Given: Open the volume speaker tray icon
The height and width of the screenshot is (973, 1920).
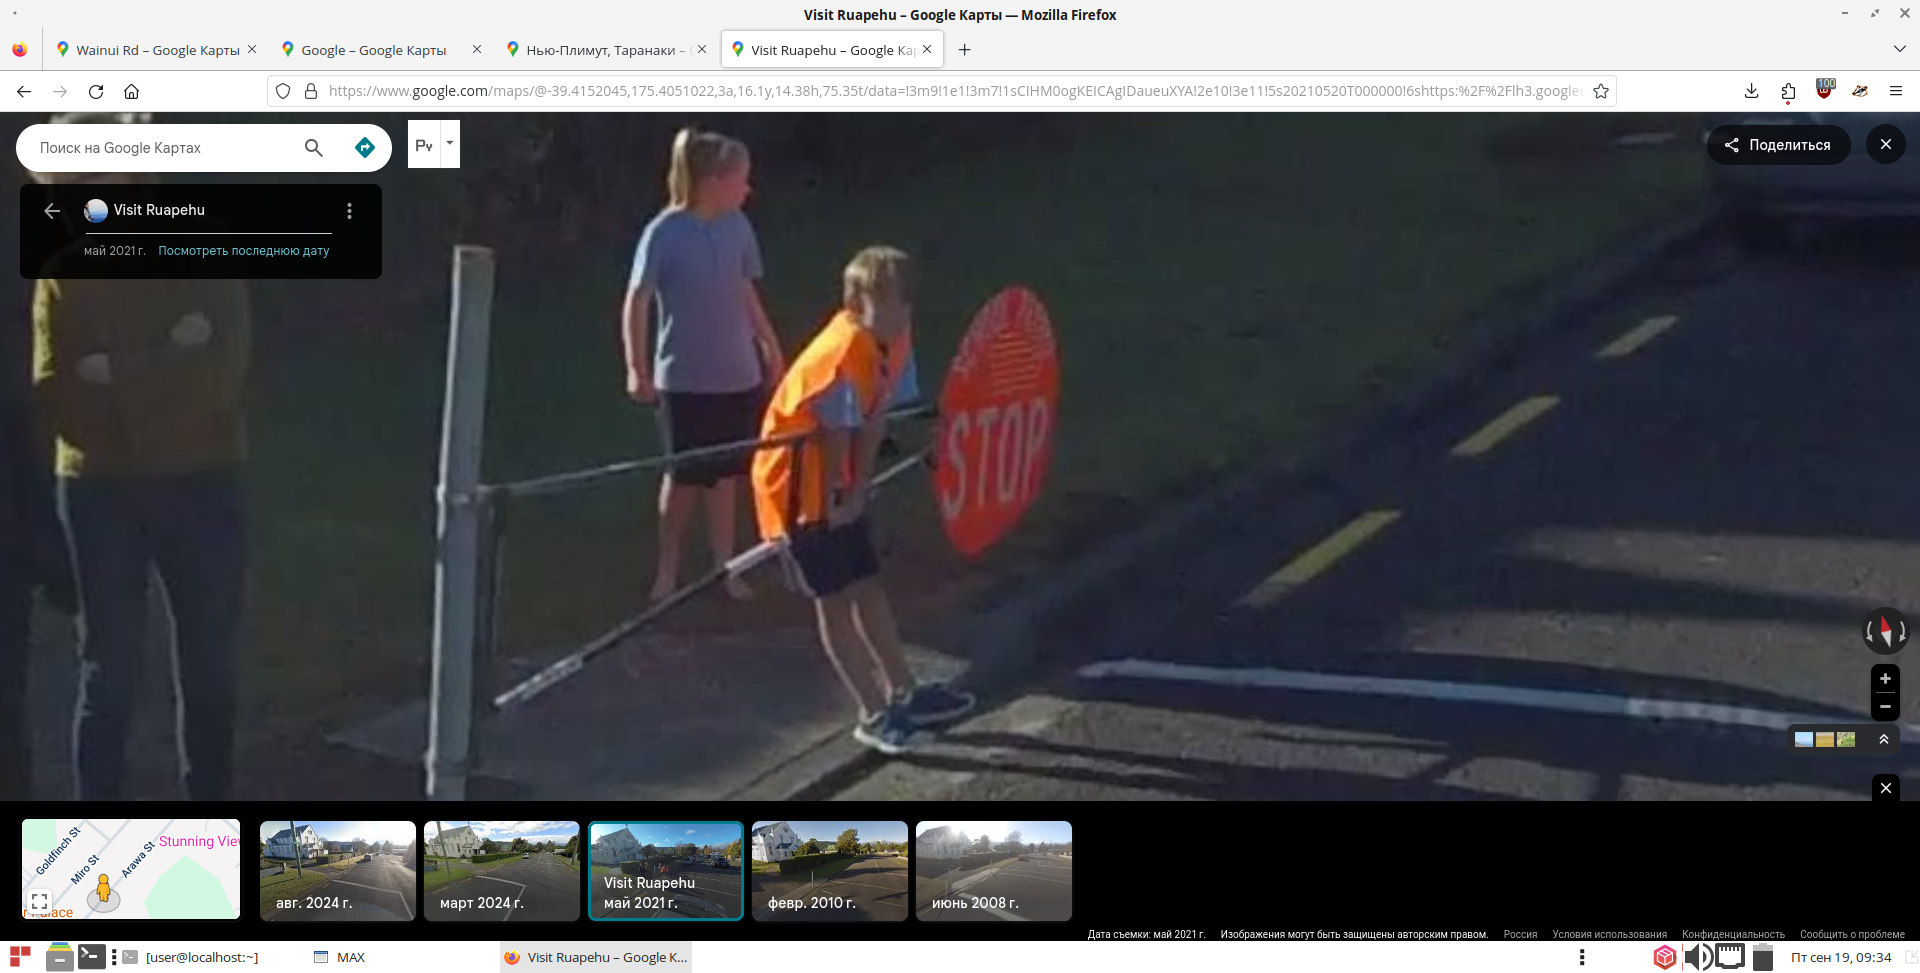Looking at the screenshot, I should pos(1697,957).
